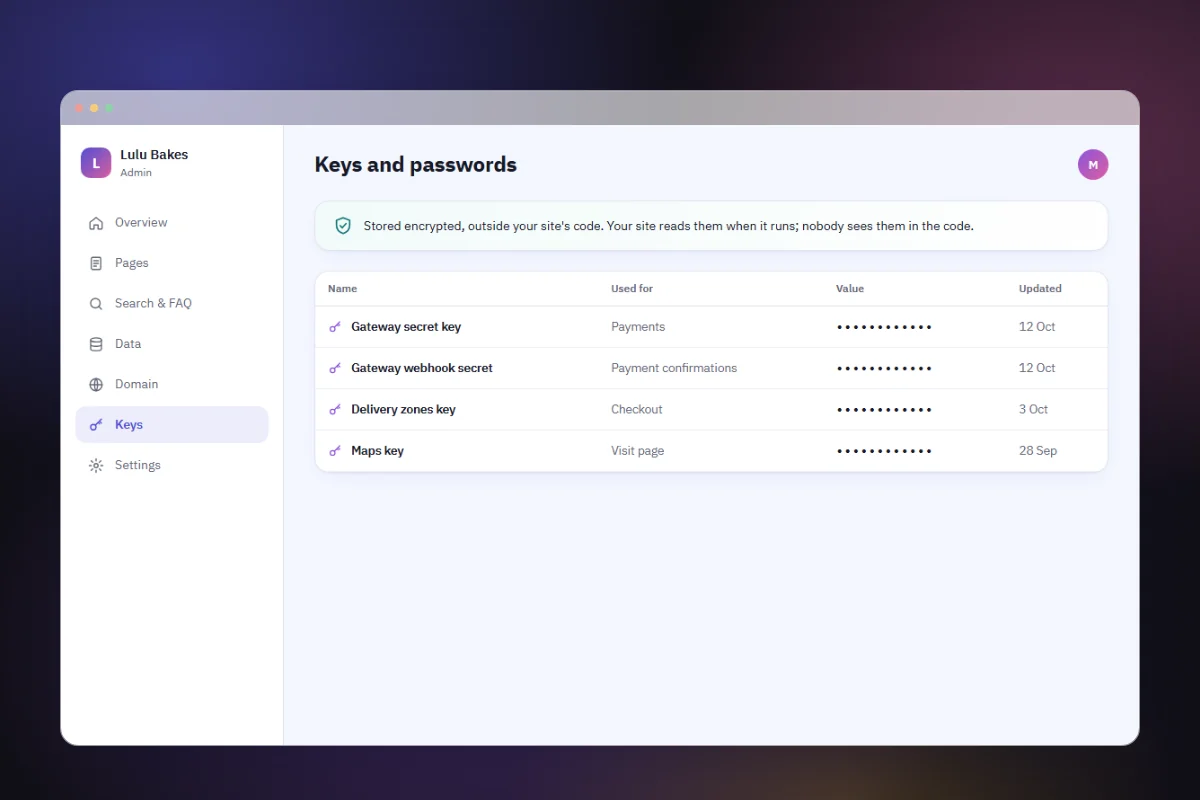Click the Payments usage cell
Image resolution: width=1200 pixels, height=800 pixels.
638,327
